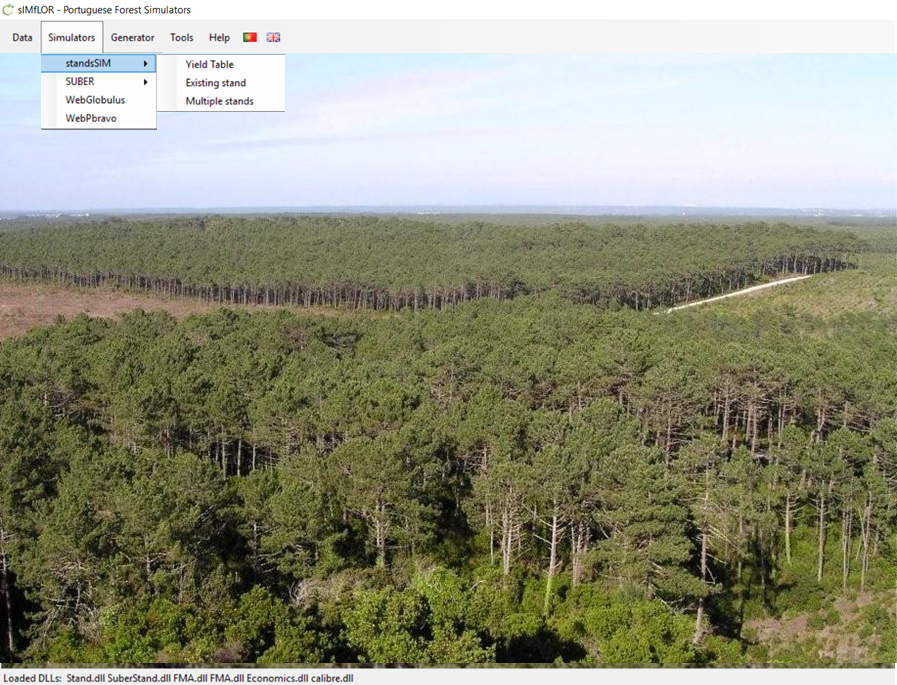897x685 pixels.
Task: Choose Existing stand under standsSIM
Action: click(x=221, y=83)
